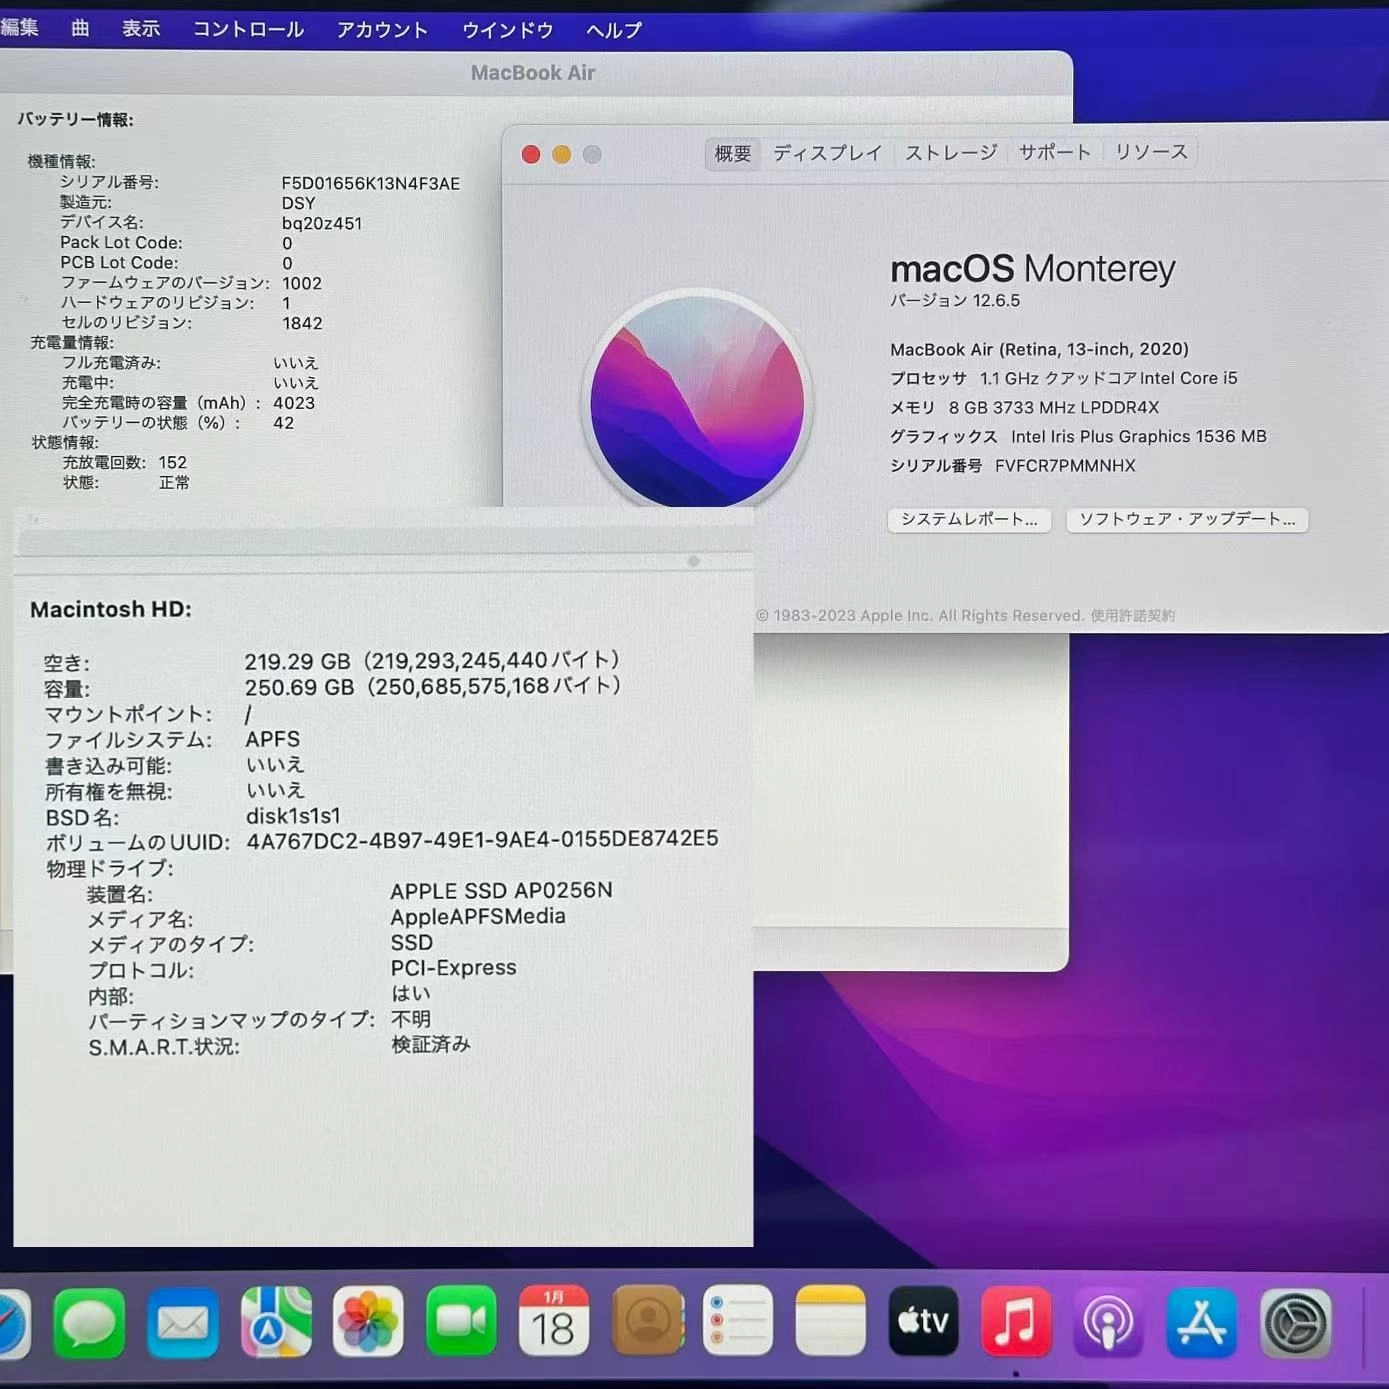
Task: Click the システムレポート button
Action: pos(968,520)
